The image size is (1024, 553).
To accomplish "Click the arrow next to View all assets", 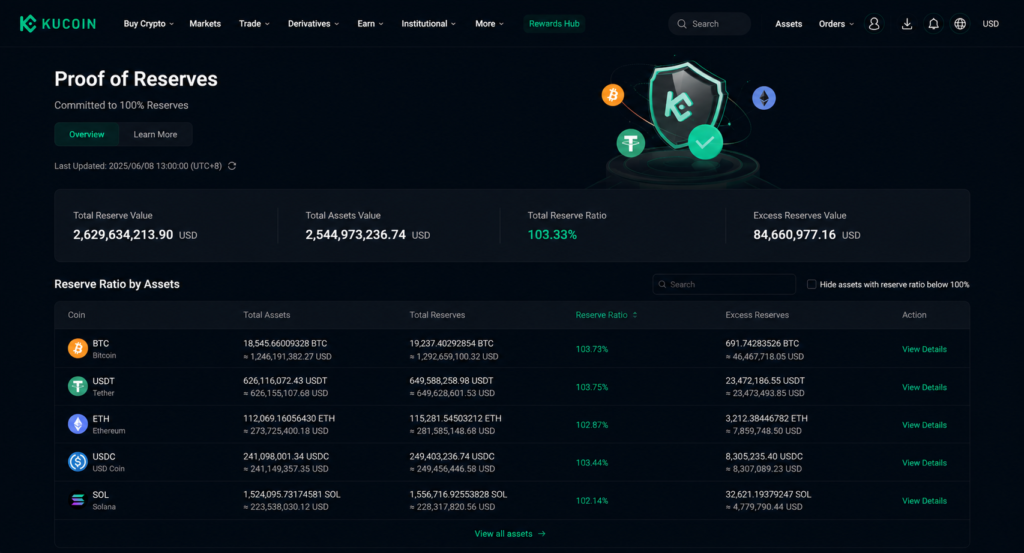I will pos(541,534).
